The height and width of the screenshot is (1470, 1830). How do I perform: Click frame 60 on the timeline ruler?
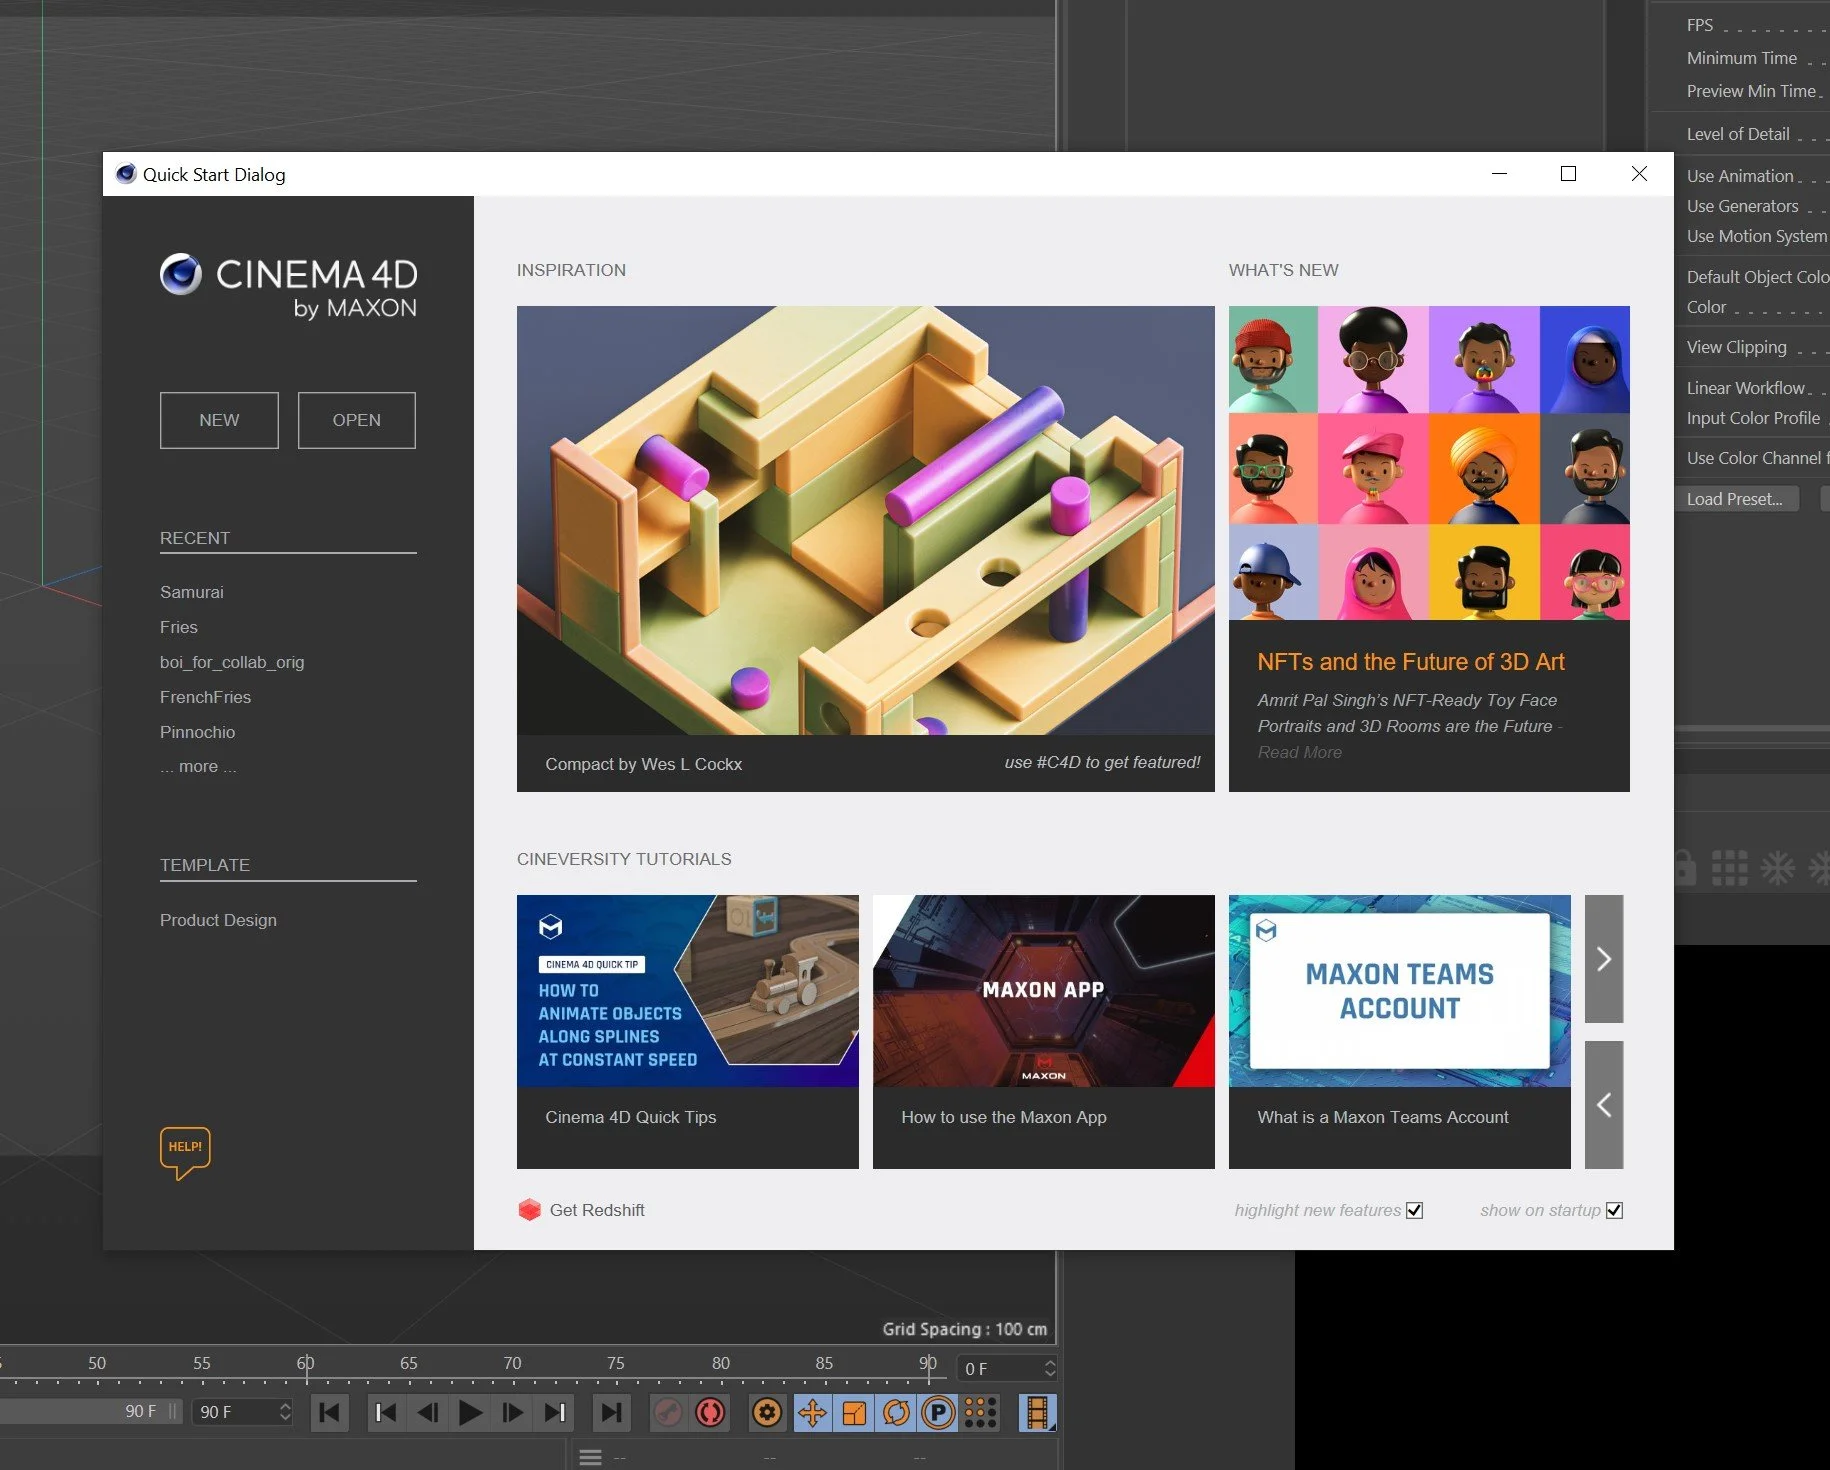click(305, 1363)
